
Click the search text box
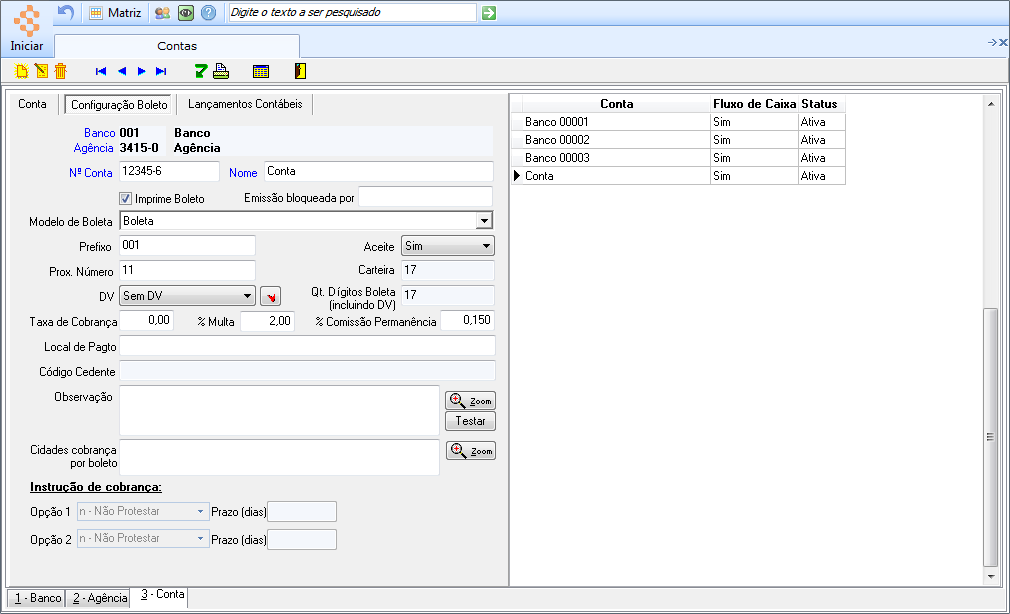[352, 12]
